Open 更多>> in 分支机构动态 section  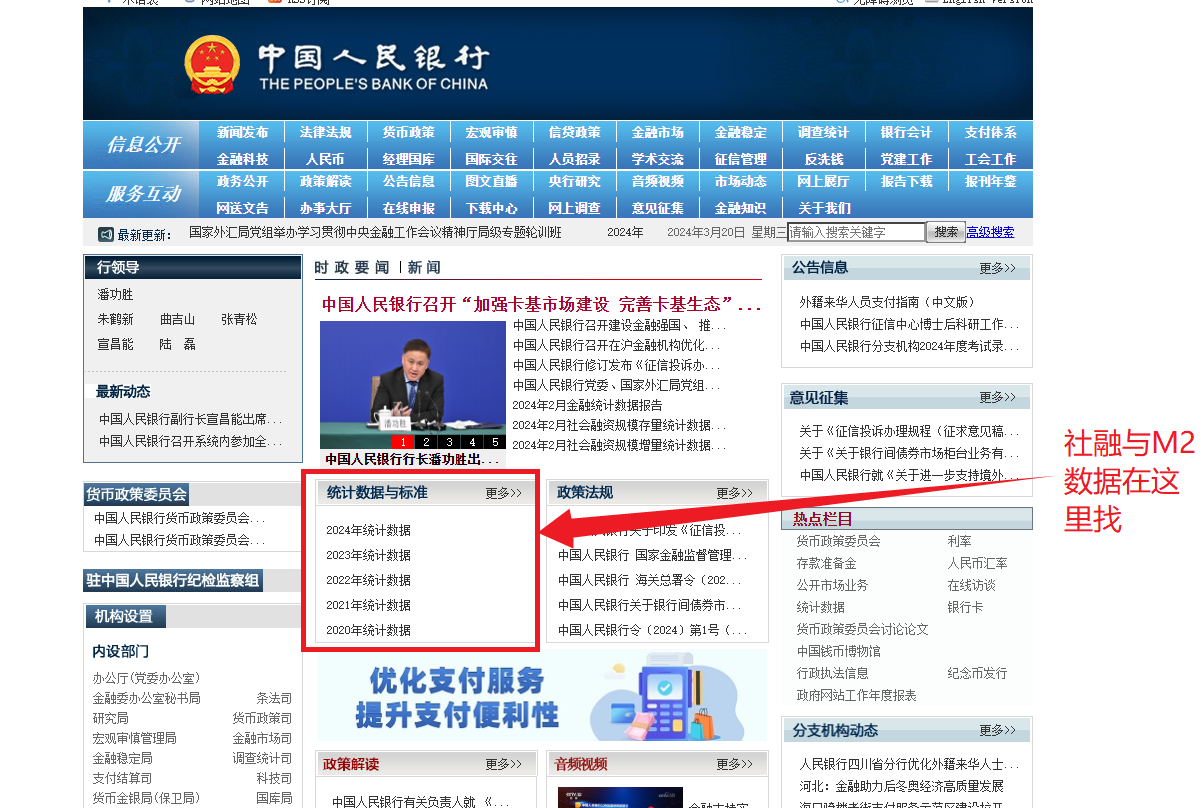point(998,731)
